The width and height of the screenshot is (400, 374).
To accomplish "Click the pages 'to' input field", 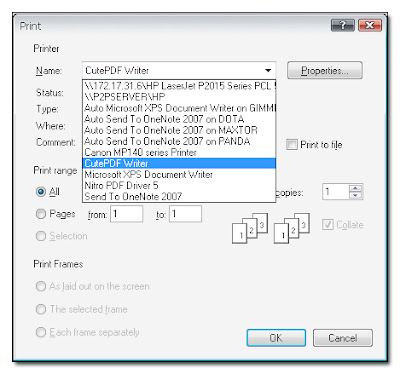I will click(x=185, y=214).
